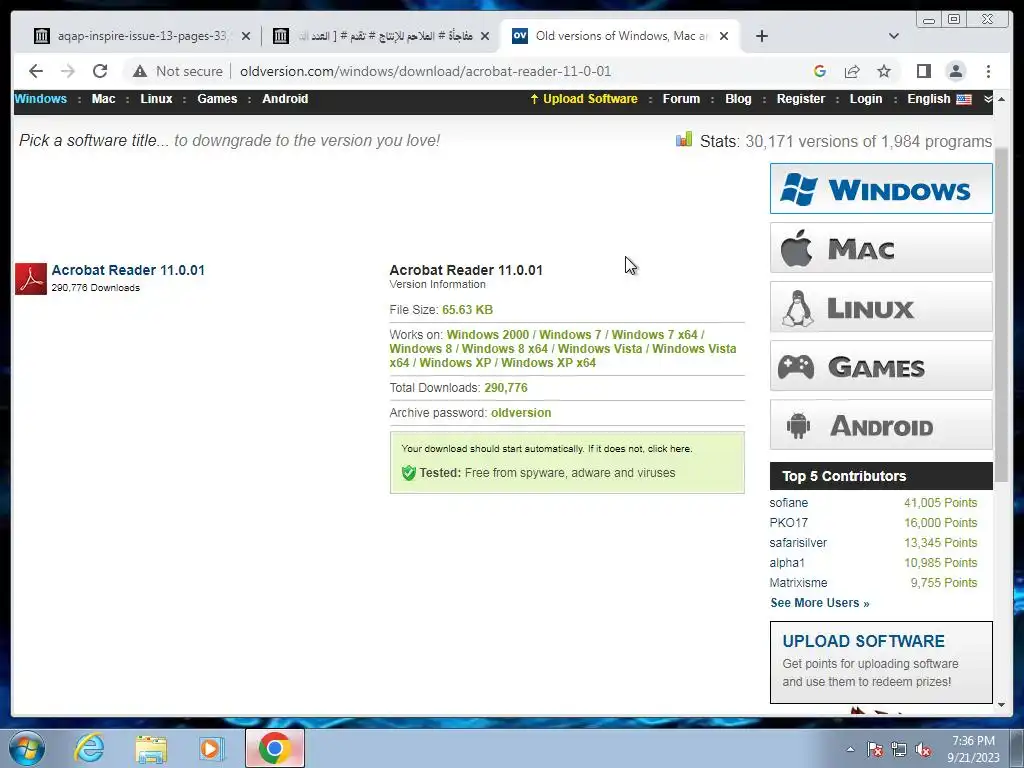Click the muted volume tray icon

pos(923,750)
